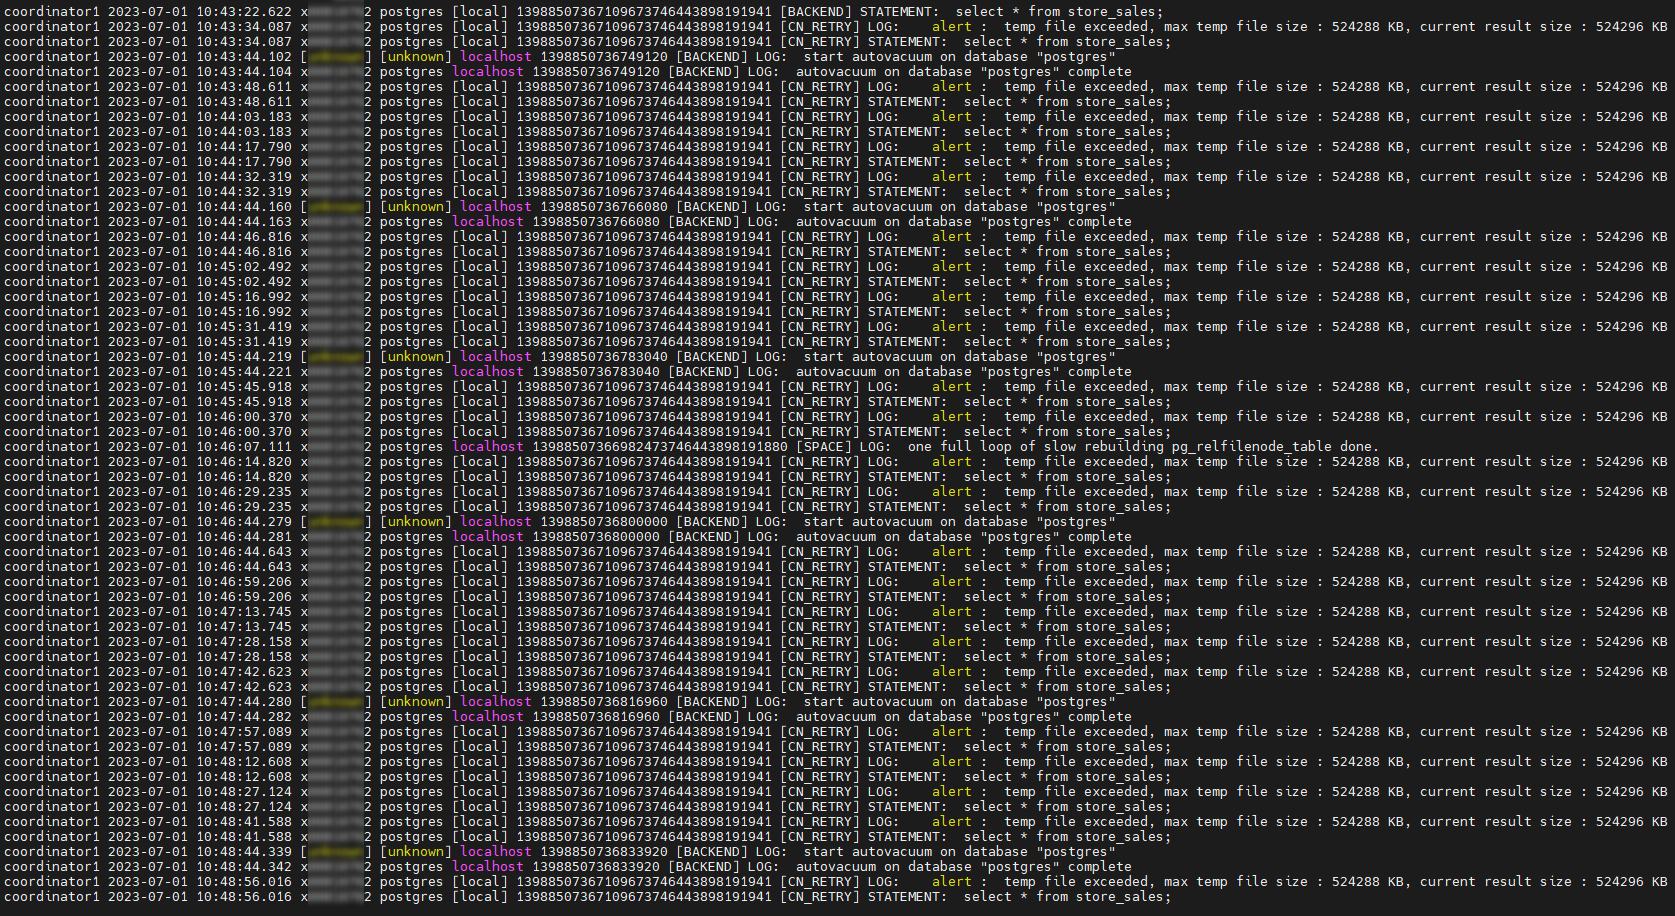Select 'coordinator1' on the 10:47:28.158 LOG line
Screen dimensions: 1675x916
52,642
